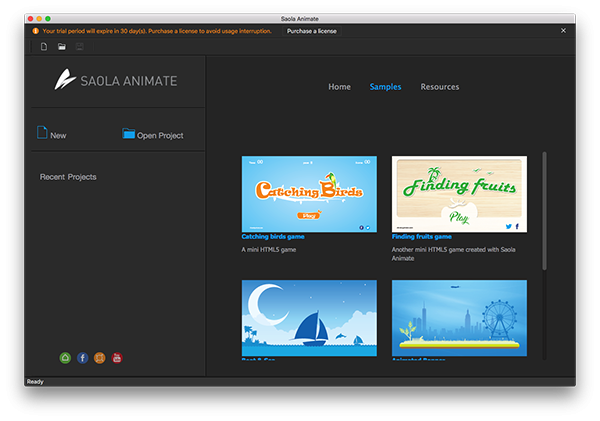Click the Finding fruits game link
This screenshot has height=421, width=600.
click(422, 237)
